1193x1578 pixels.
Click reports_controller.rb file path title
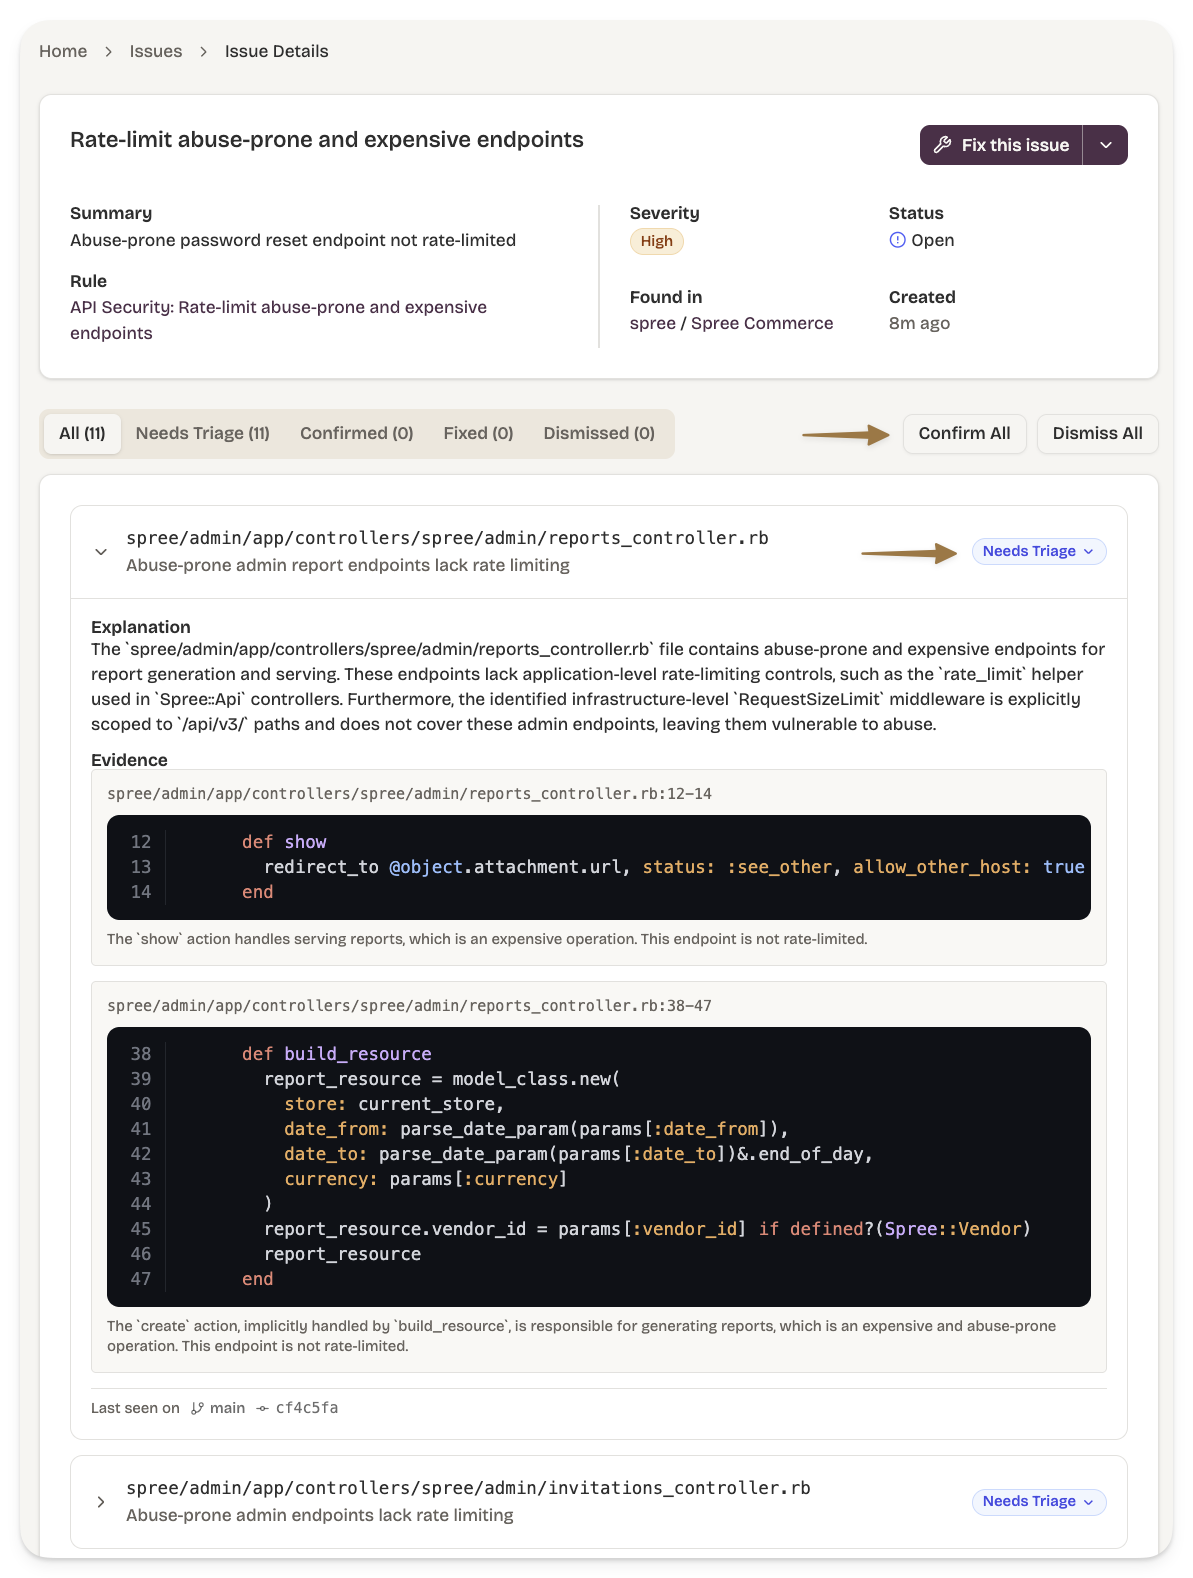pyautogui.click(x=447, y=538)
